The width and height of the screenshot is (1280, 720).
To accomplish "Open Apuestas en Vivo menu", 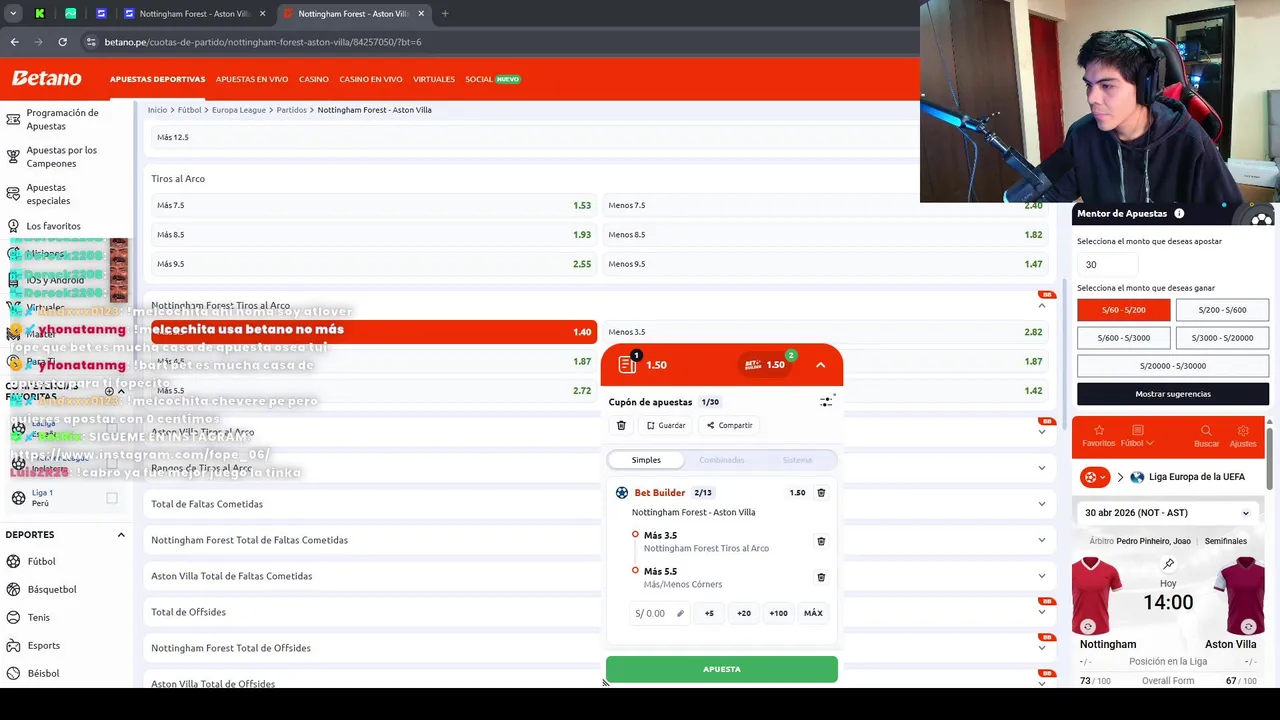I will click(252, 79).
